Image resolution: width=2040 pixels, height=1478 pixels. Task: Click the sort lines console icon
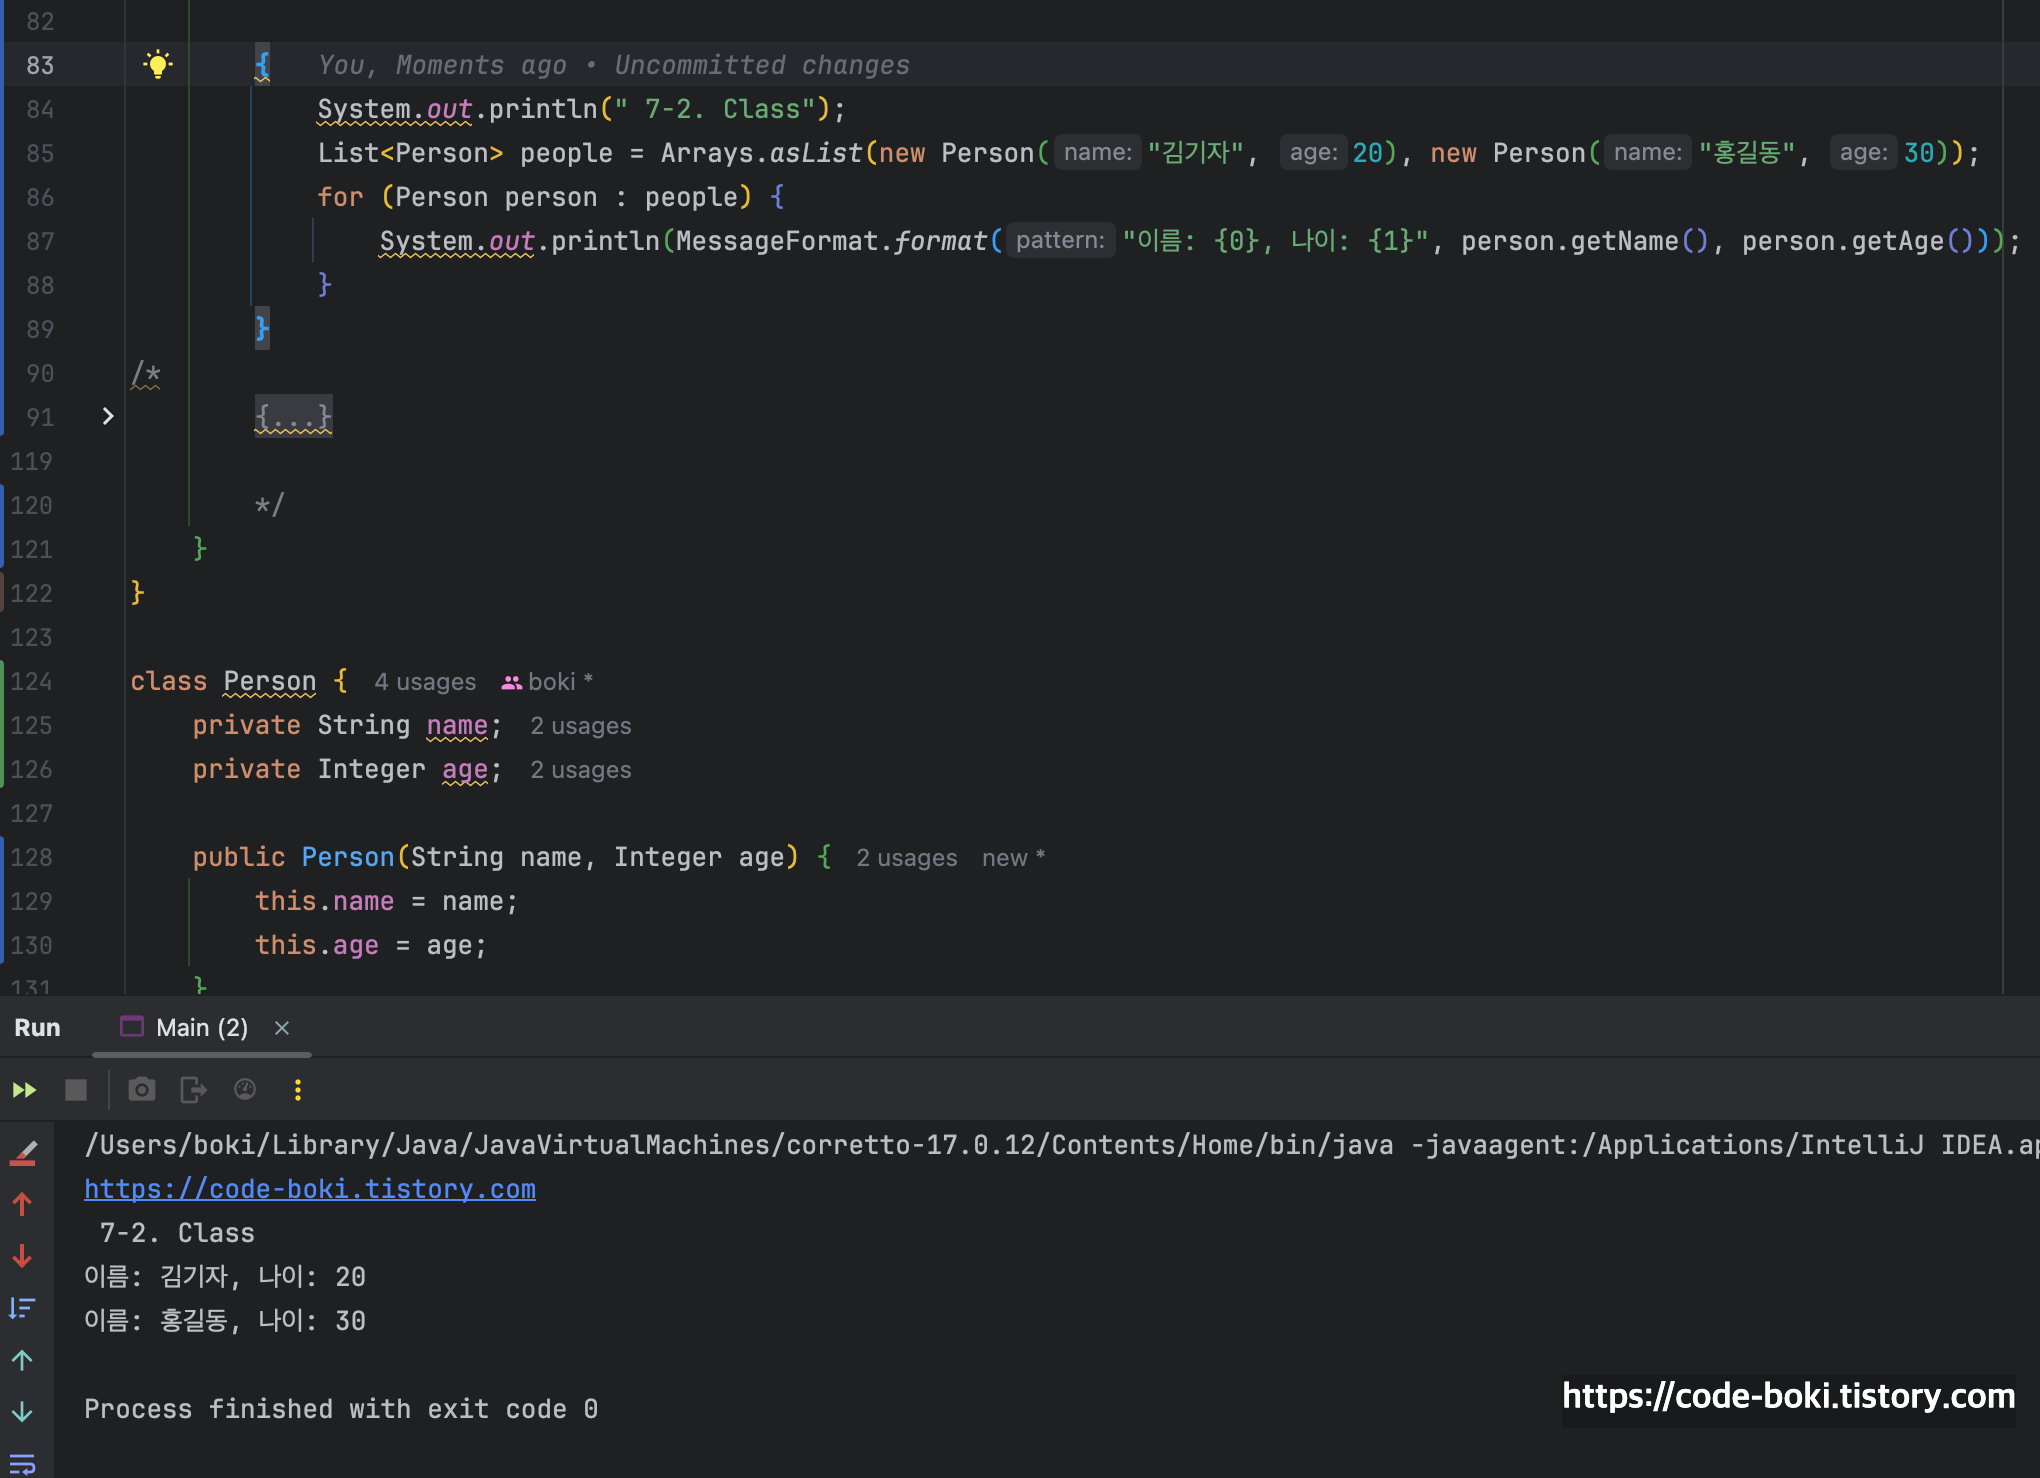[x=22, y=1308]
